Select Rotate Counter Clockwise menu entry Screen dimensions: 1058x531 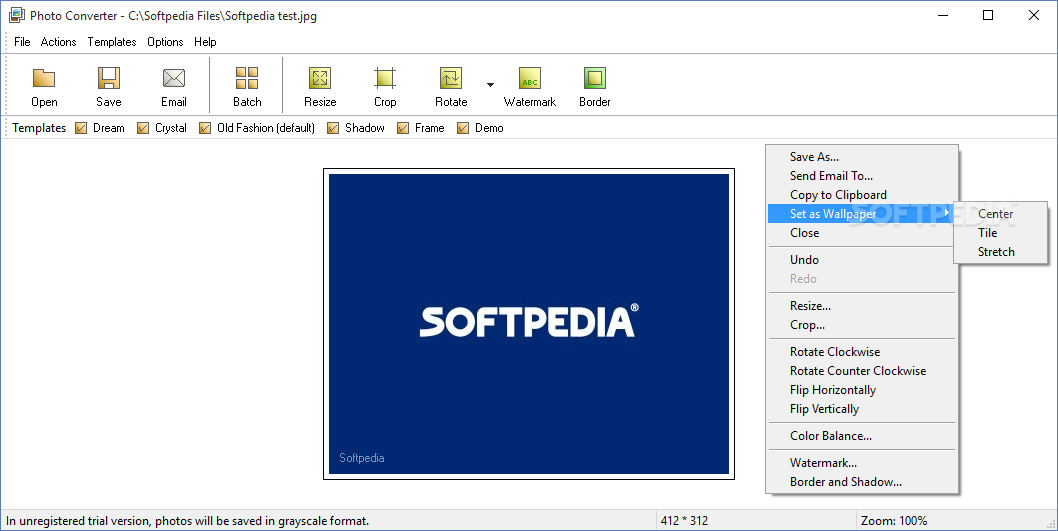coord(862,370)
